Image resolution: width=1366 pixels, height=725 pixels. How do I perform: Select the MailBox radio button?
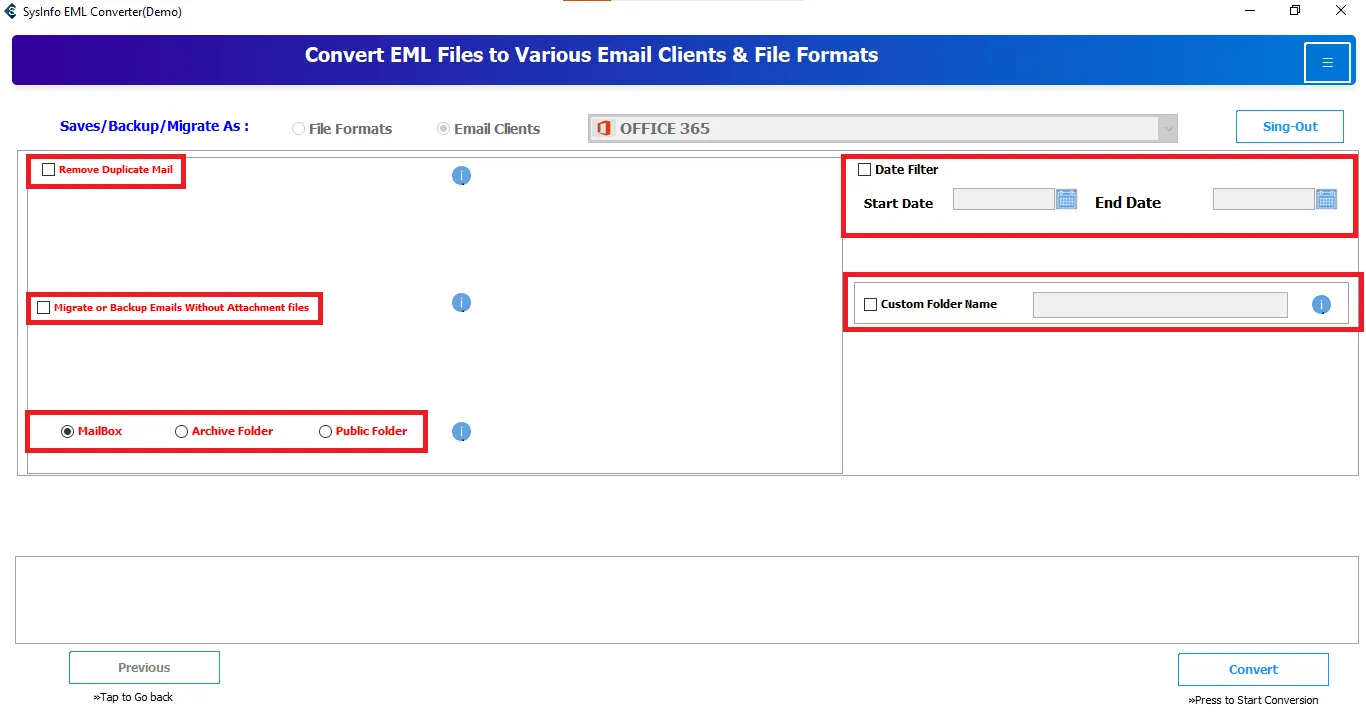coord(67,432)
